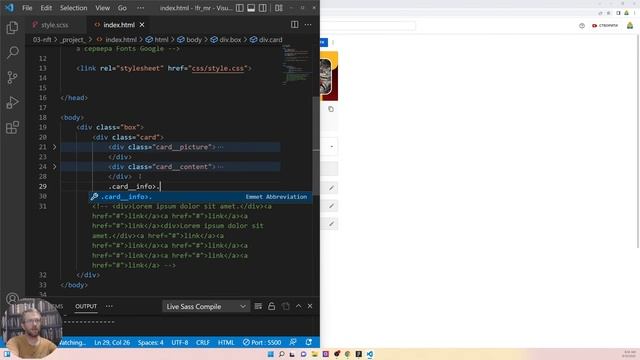Open the Extensions view
The width and height of the screenshot is (640, 360).
tap(12, 127)
